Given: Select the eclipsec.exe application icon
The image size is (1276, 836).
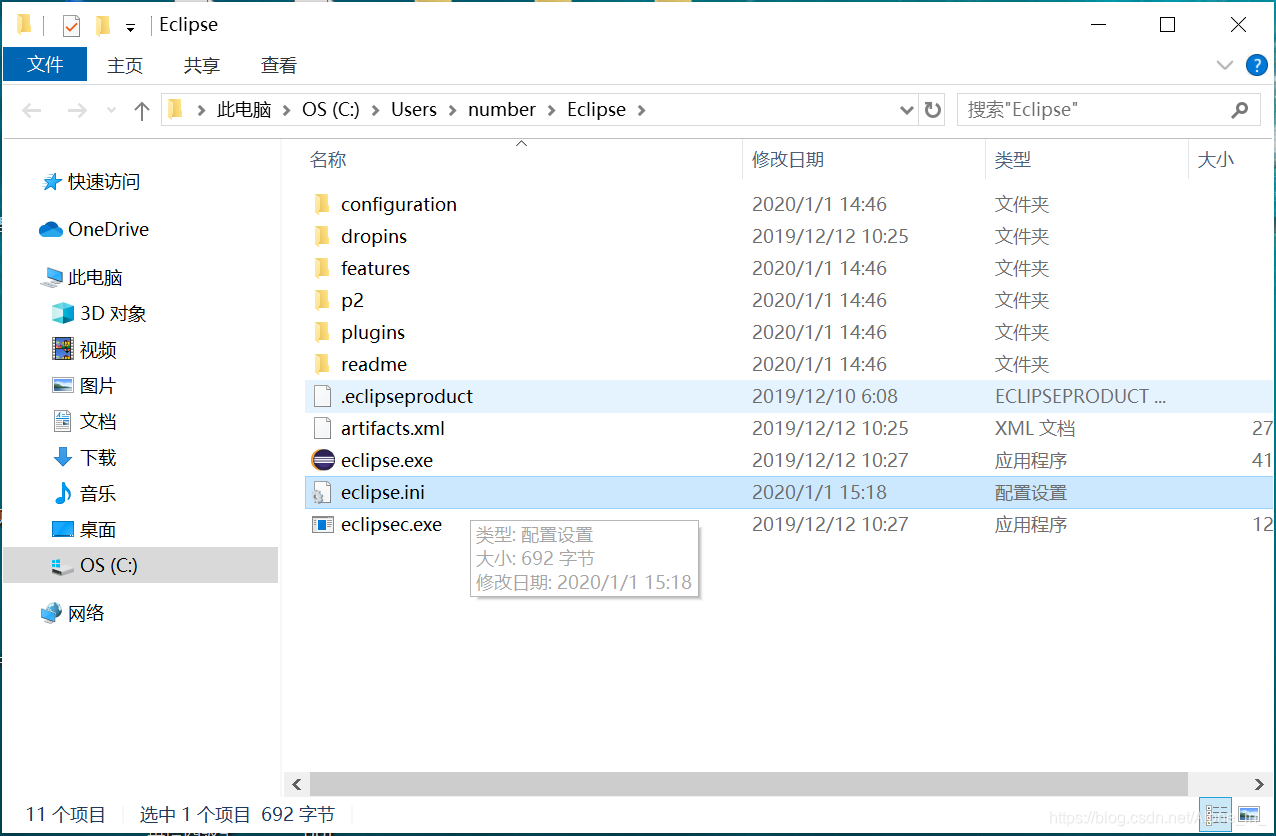Looking at the screenshot, I should pos(322,525).
